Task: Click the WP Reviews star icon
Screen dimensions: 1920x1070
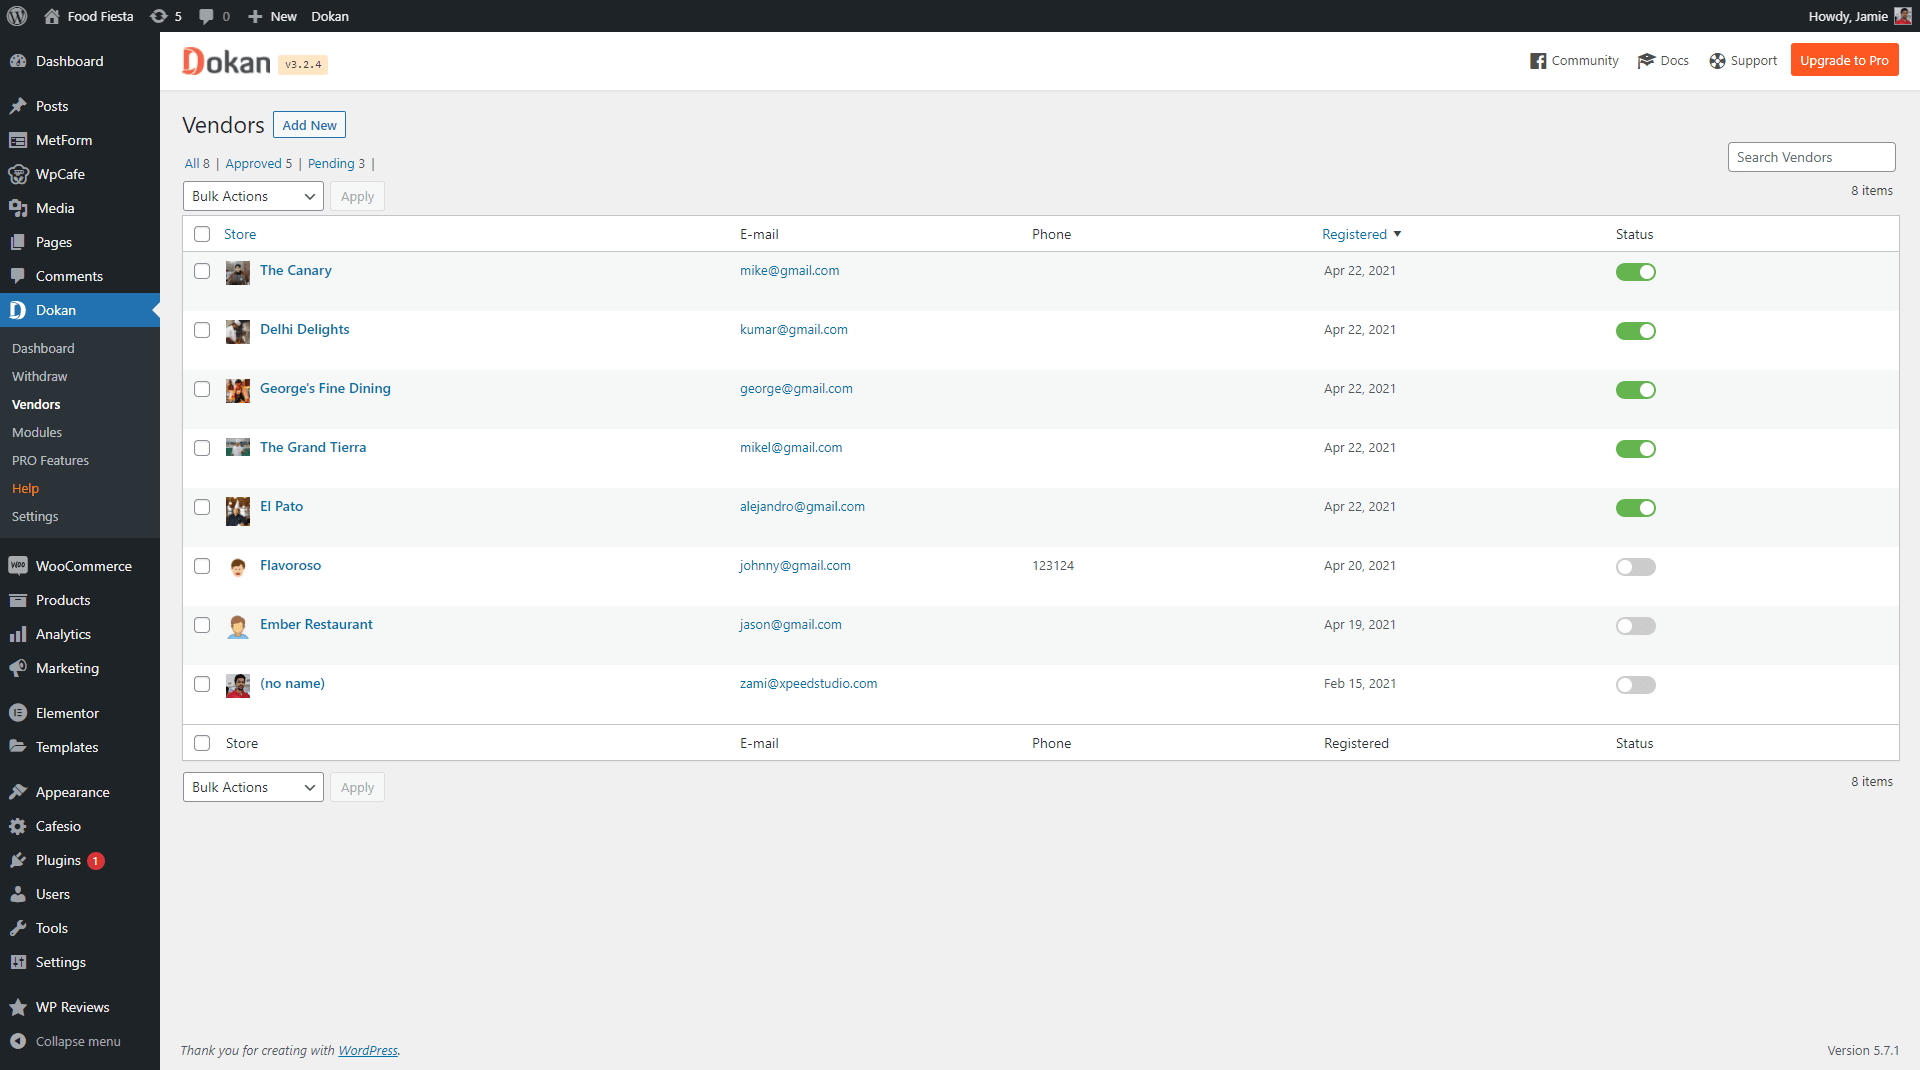Action: (x=18, y=1007)
